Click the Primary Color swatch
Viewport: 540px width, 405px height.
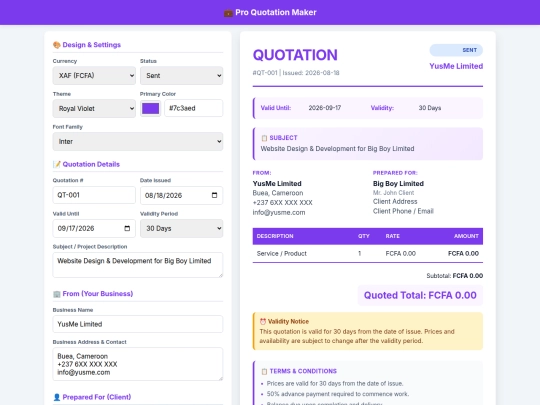150,108
